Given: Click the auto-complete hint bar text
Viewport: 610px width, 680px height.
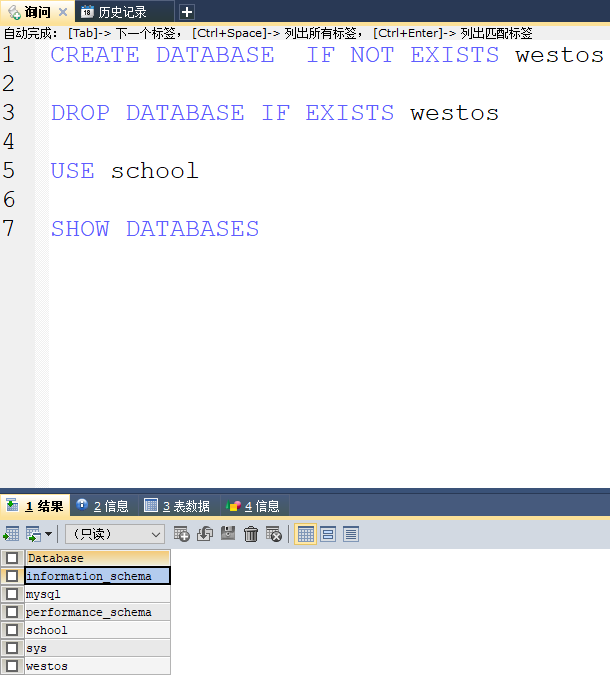Looking at the screenshot, I should click(268, 33).
